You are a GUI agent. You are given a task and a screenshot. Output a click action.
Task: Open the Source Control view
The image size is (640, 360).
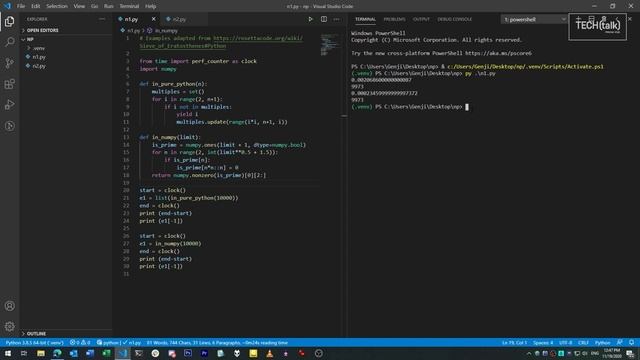click(x=9, y=63)
